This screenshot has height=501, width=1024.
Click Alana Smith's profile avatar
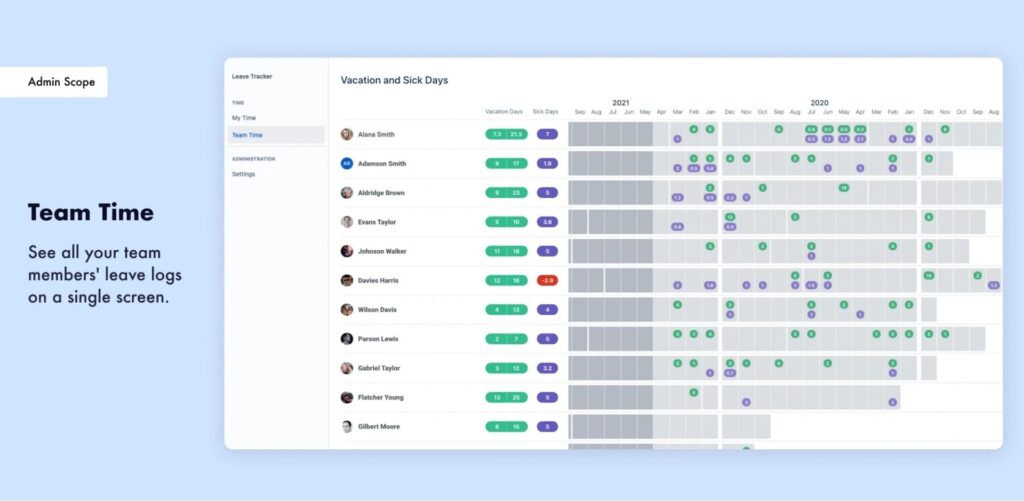click(x=347, y=134)
